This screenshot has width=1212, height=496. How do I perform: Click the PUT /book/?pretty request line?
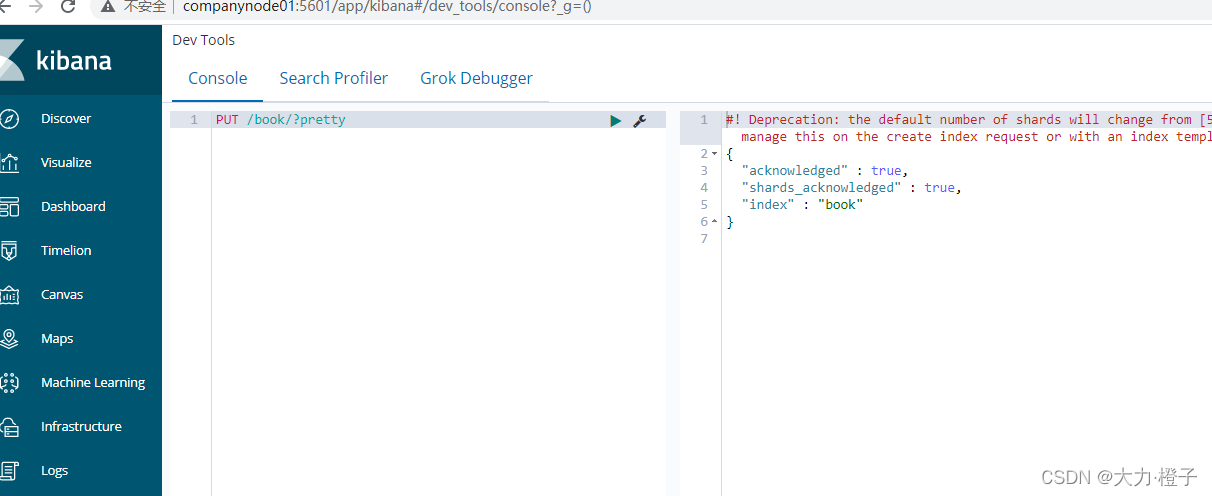tap(281, 120)
